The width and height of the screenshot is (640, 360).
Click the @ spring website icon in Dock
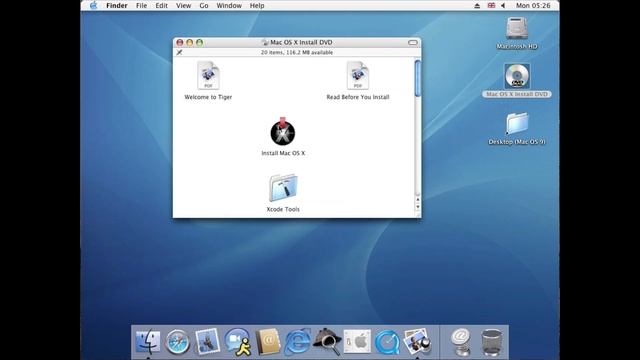point(461,342)
